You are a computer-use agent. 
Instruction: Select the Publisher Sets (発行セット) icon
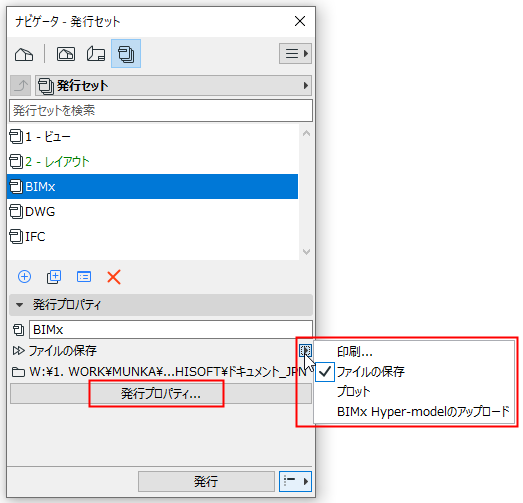(126, 54)
